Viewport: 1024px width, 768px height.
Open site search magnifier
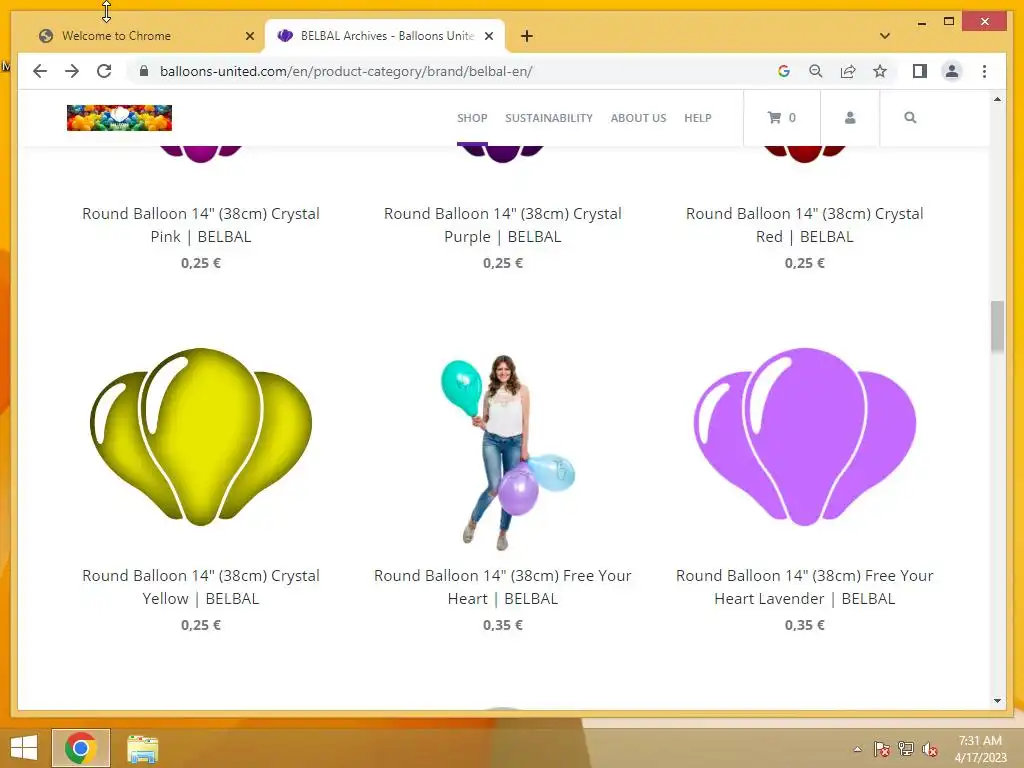pos(910,118)
